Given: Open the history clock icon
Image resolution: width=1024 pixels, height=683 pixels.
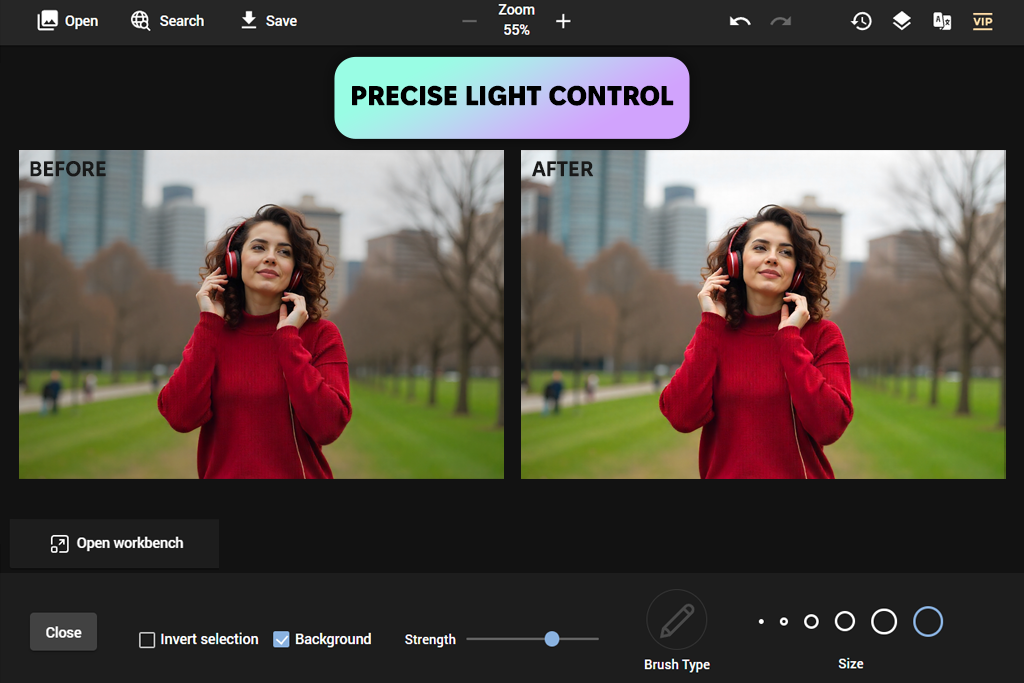Looking at the screenshot, I should (x=861, y=22).
